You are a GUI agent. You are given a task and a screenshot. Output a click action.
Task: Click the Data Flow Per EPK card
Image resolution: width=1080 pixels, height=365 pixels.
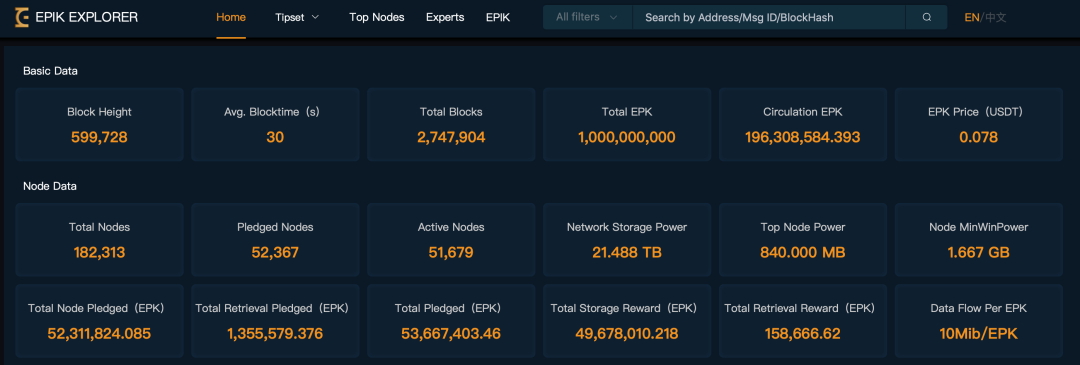[x=979, y=321]
